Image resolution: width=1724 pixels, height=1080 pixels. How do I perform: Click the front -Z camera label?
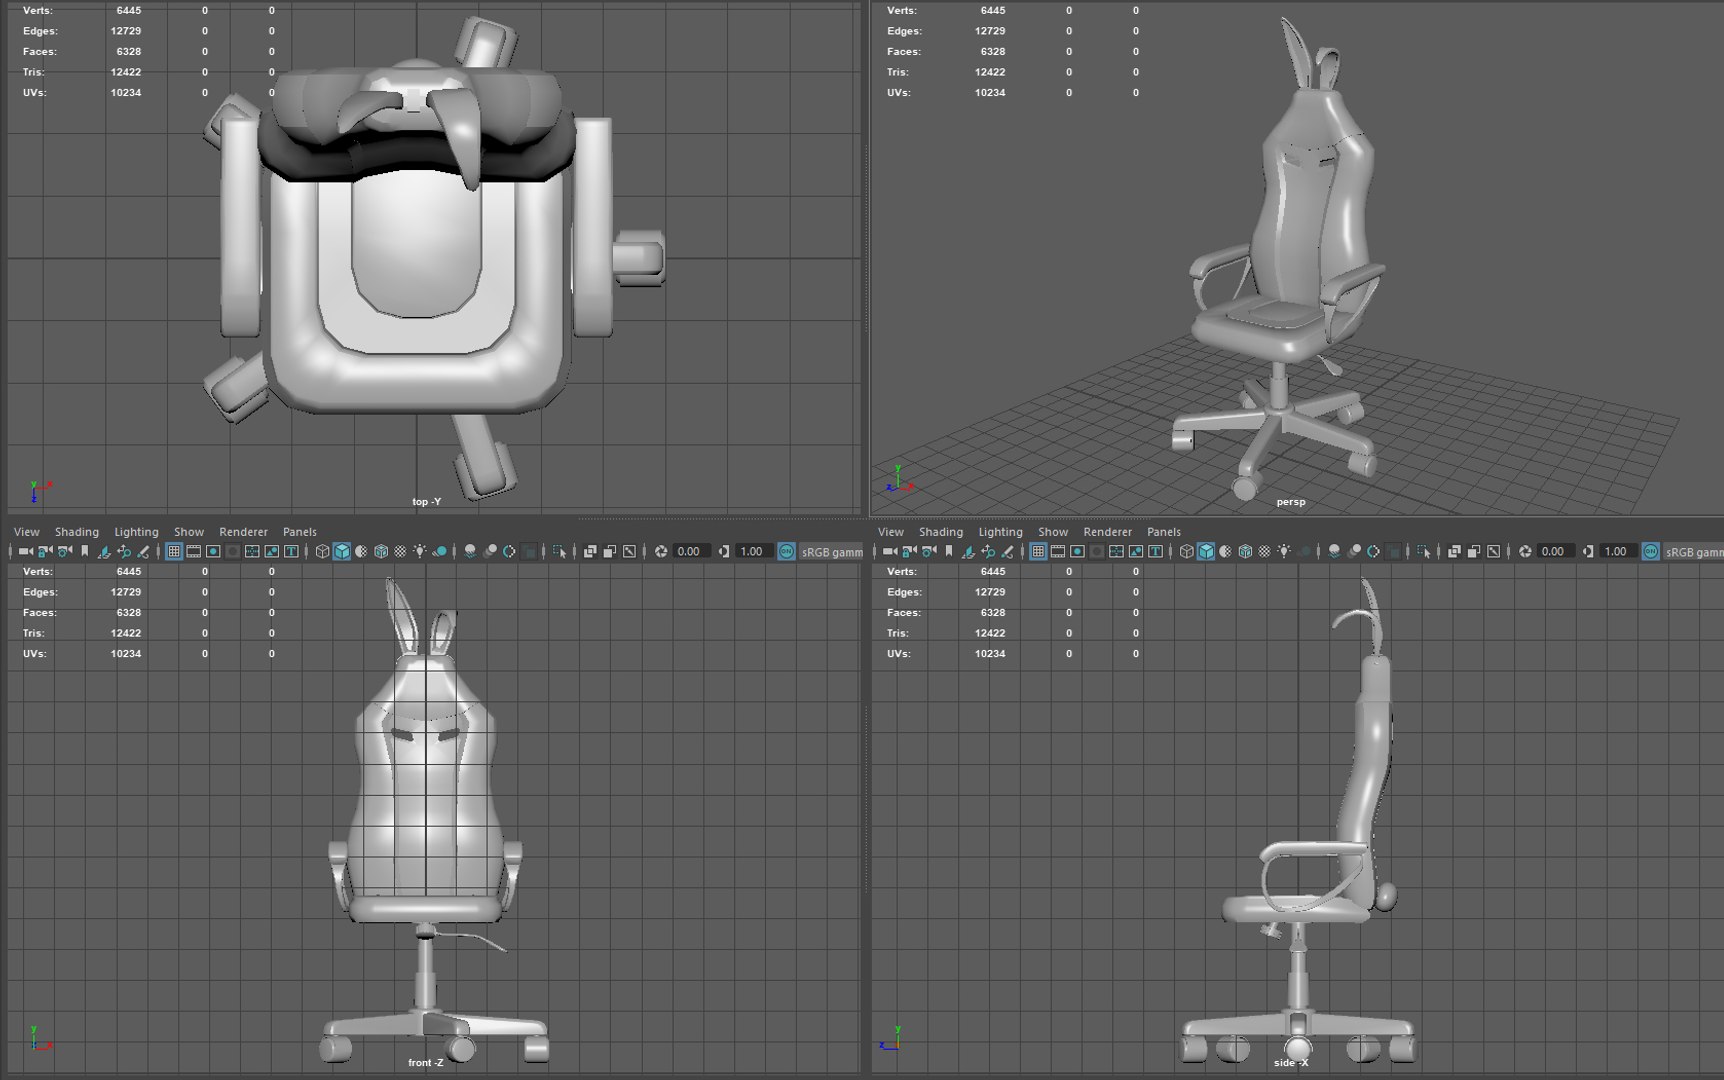[425, 1063]
